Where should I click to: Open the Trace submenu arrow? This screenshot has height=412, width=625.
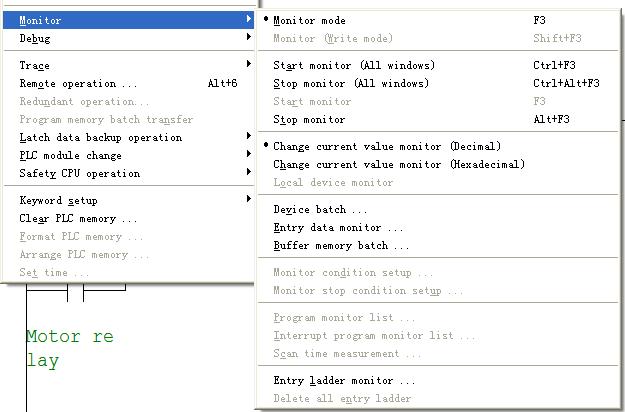pos(249,66)
